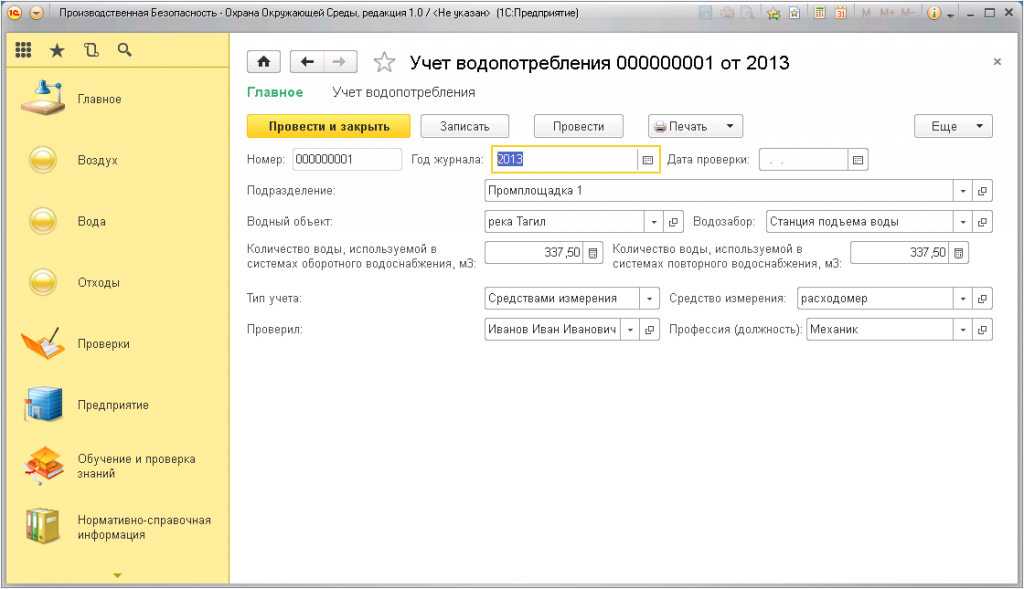
Task: Expand the Тип учета dropdown
Action: (x=650, y=298)
